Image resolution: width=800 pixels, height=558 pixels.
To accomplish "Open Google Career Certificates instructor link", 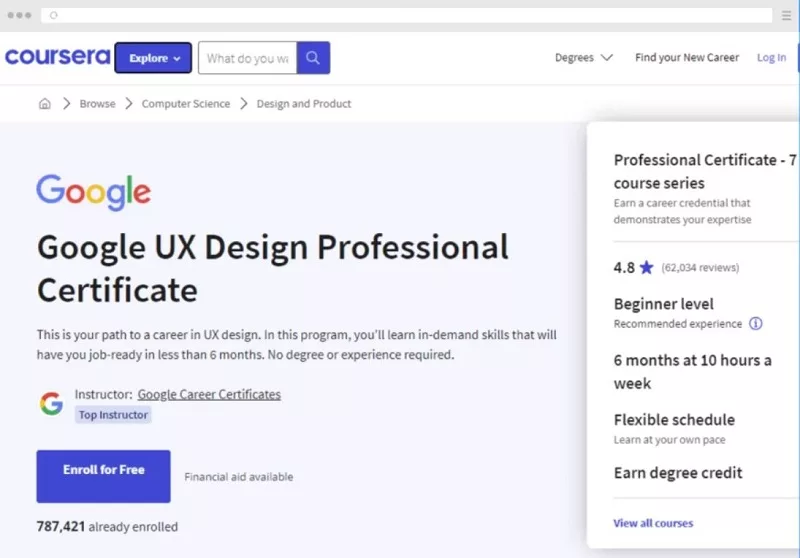I will 209,394.
